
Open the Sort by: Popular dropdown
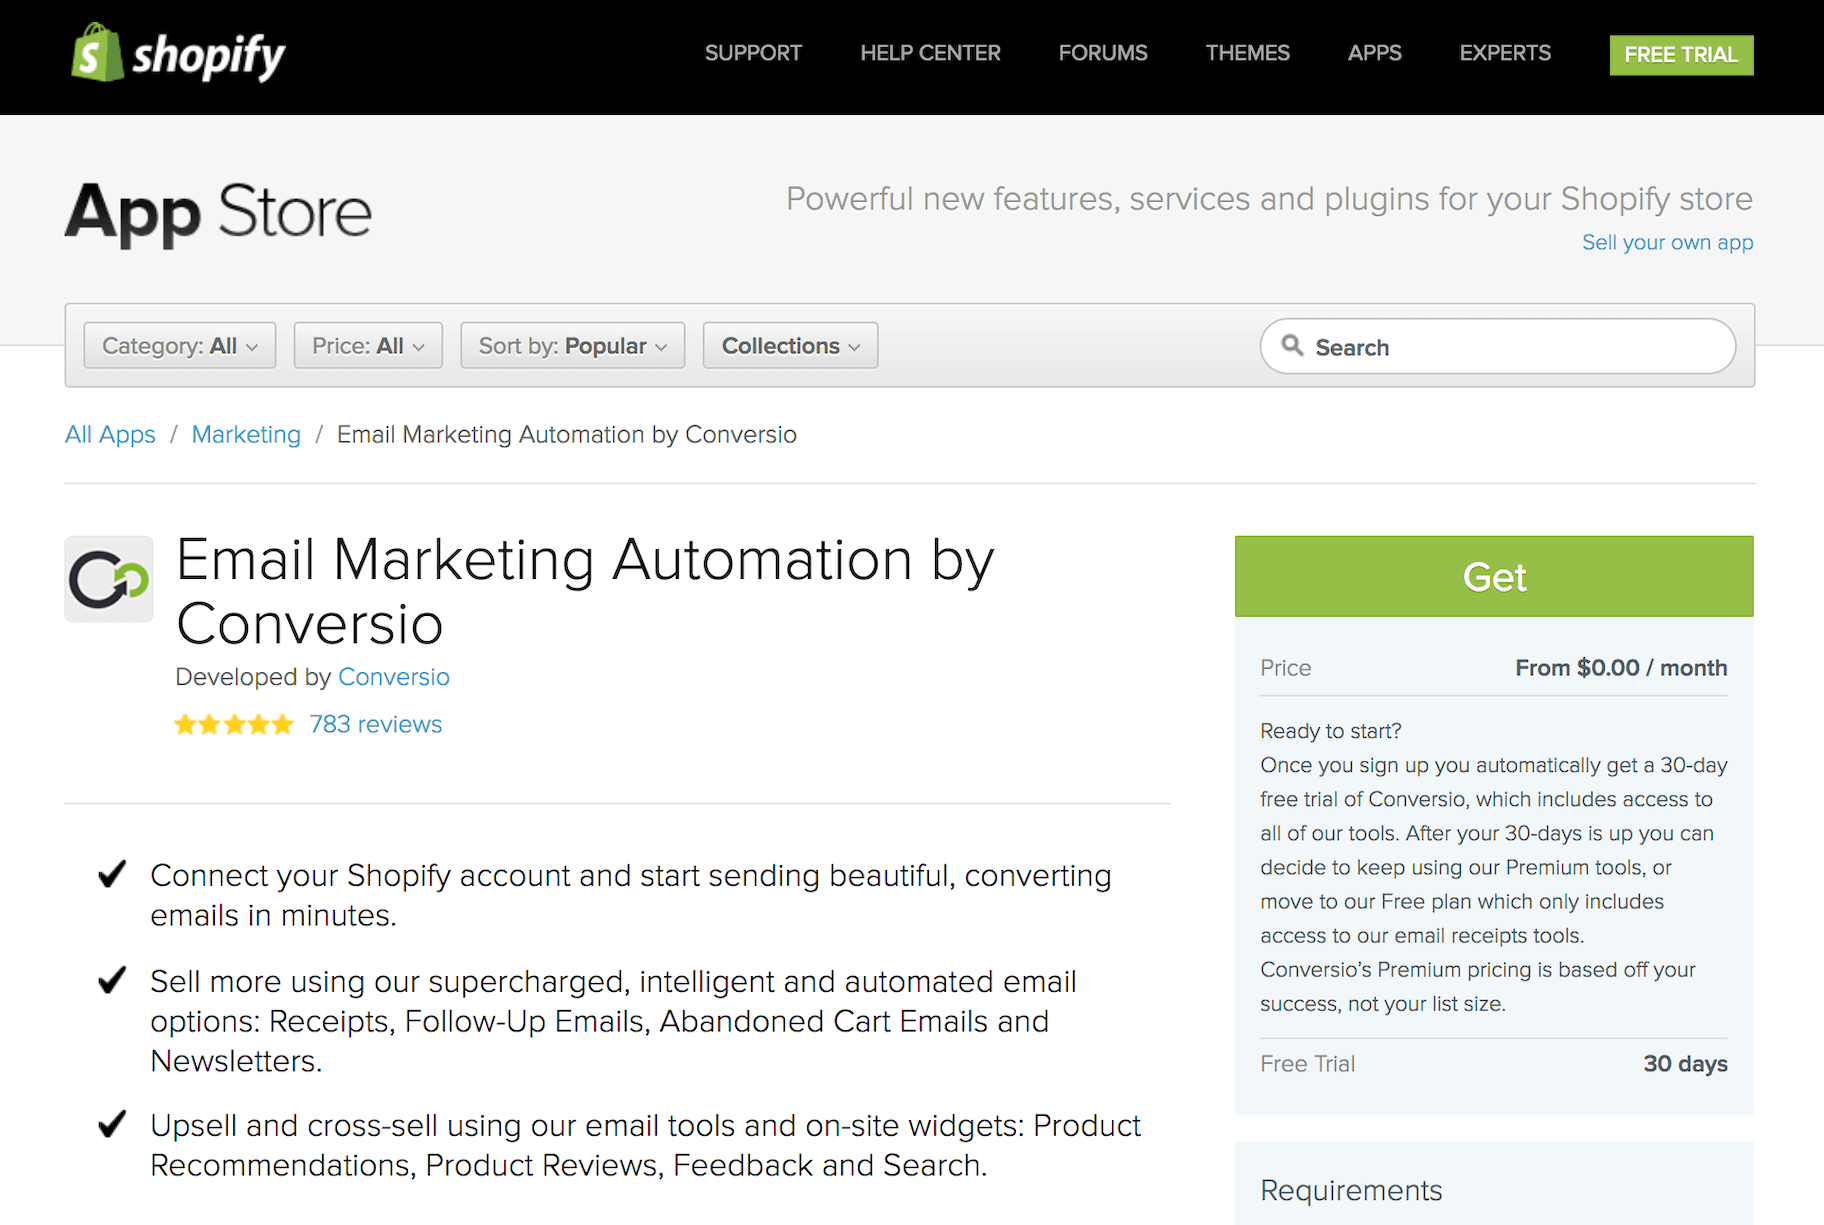coord(571,345)
